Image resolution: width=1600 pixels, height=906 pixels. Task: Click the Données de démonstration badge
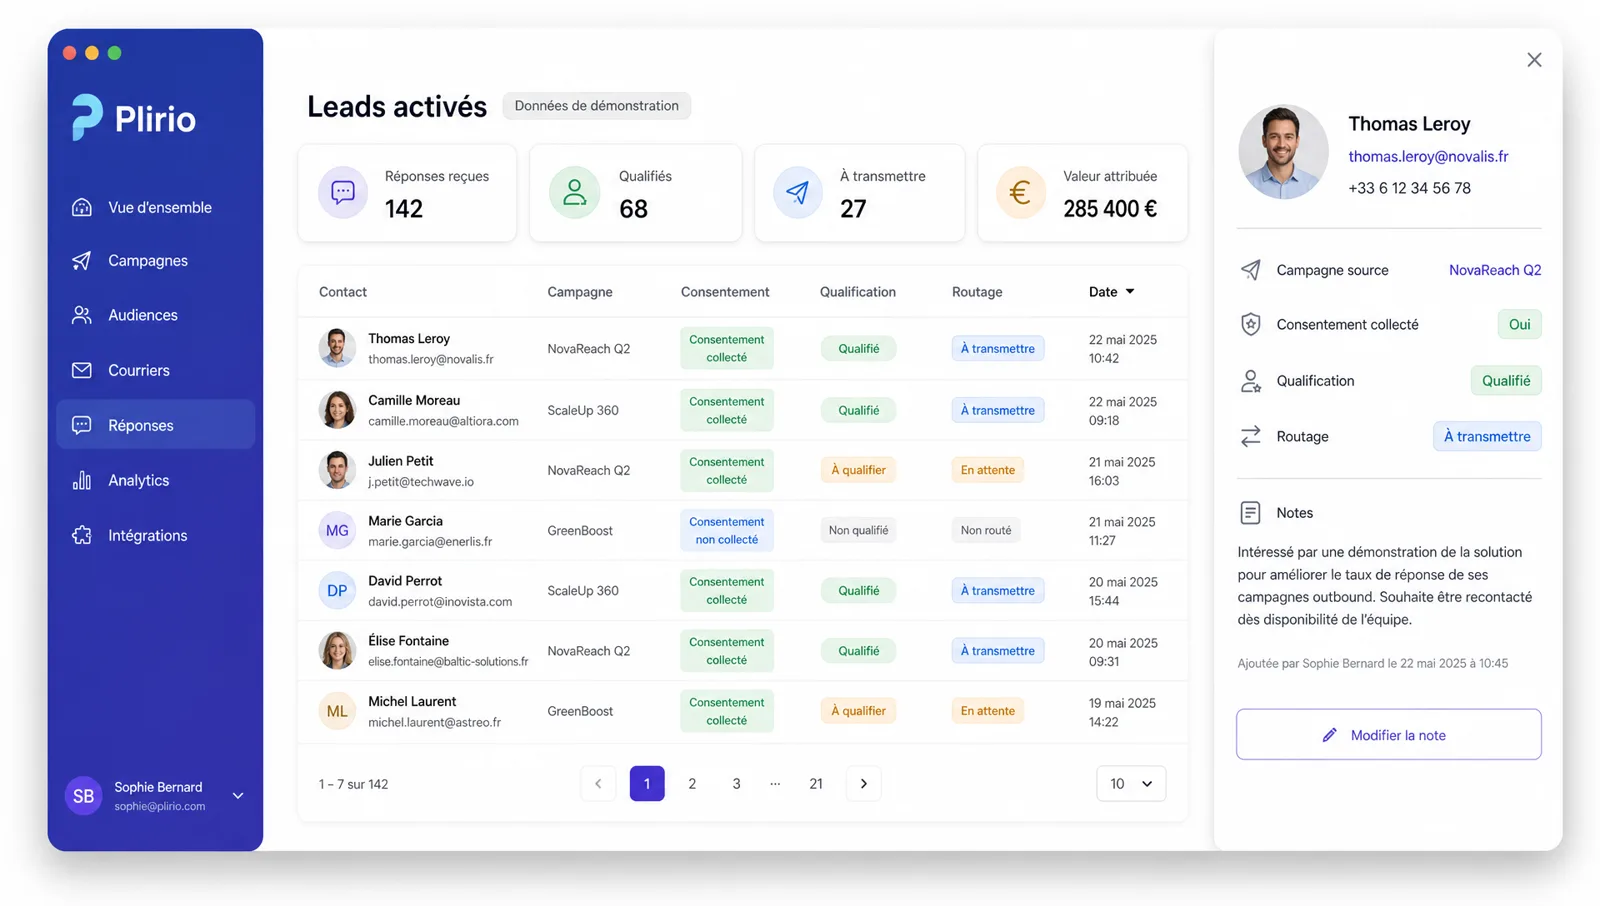click(x=596, y=106)
